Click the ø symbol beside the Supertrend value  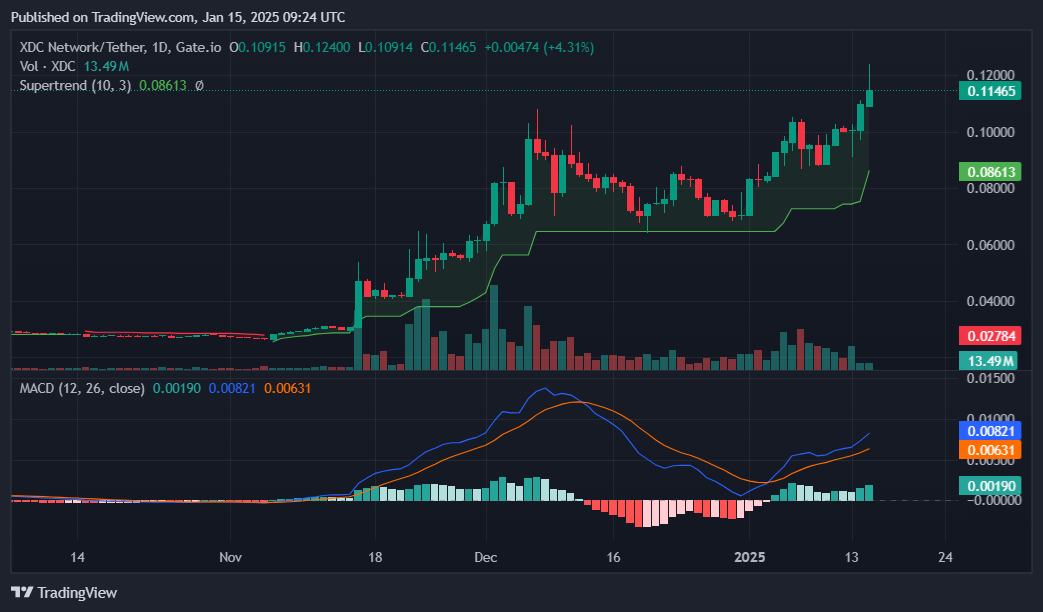(199, 85)
